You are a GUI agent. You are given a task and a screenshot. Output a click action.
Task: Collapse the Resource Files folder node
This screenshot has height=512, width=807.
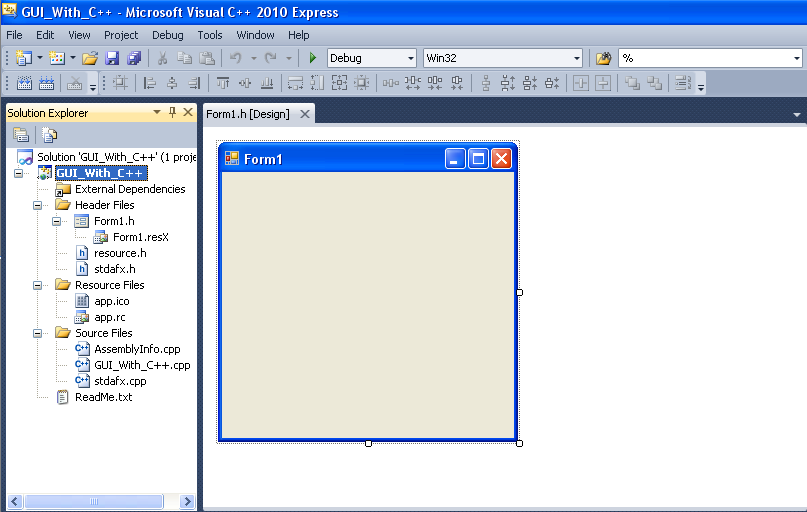pos(39,285)
